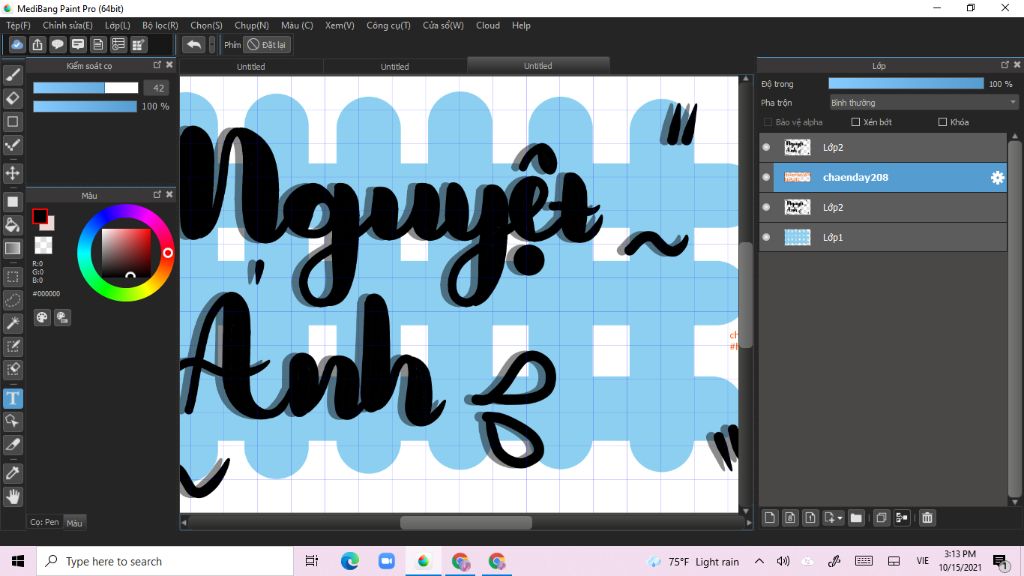Close the Kiểm soát cọ panel
Image resolution: width=1024 pixels, height=576 pixels.
tap(169, 65)
